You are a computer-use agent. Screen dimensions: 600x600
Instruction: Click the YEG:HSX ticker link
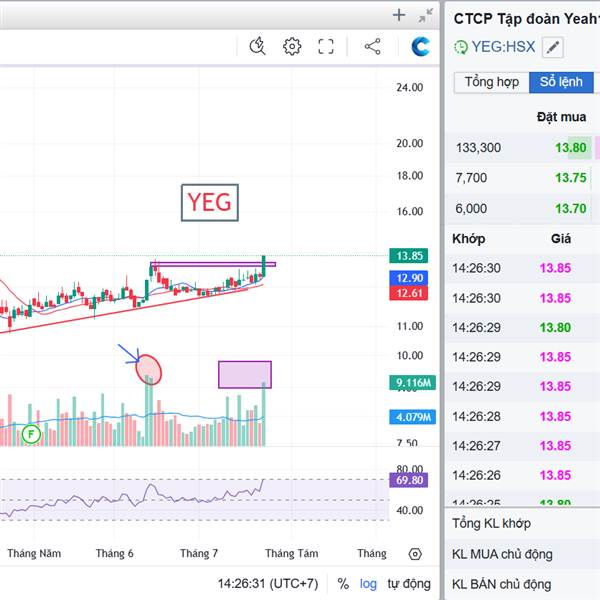point(503,47)
